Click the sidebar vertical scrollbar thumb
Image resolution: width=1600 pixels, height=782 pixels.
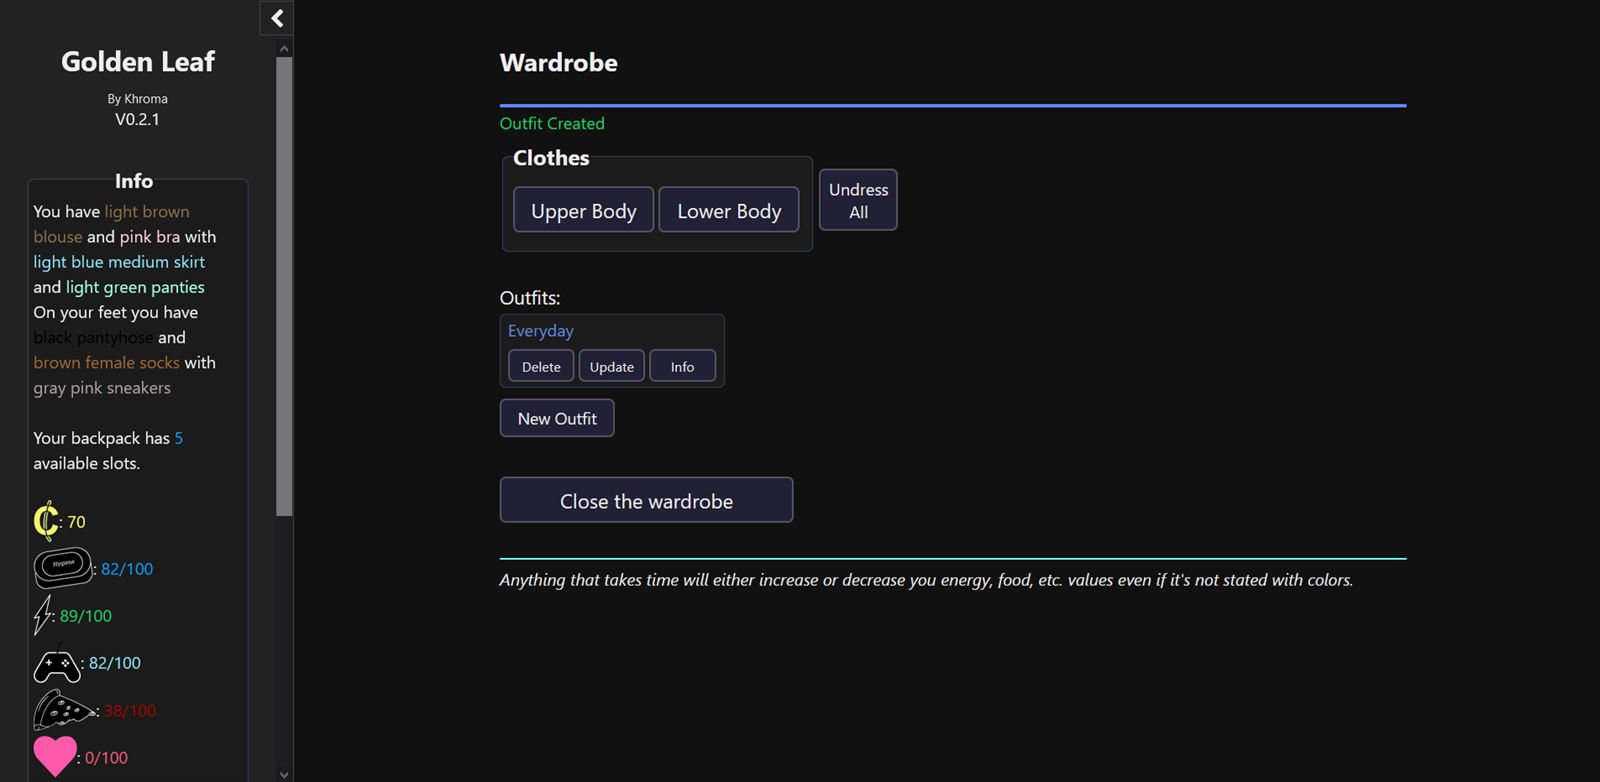285,285
